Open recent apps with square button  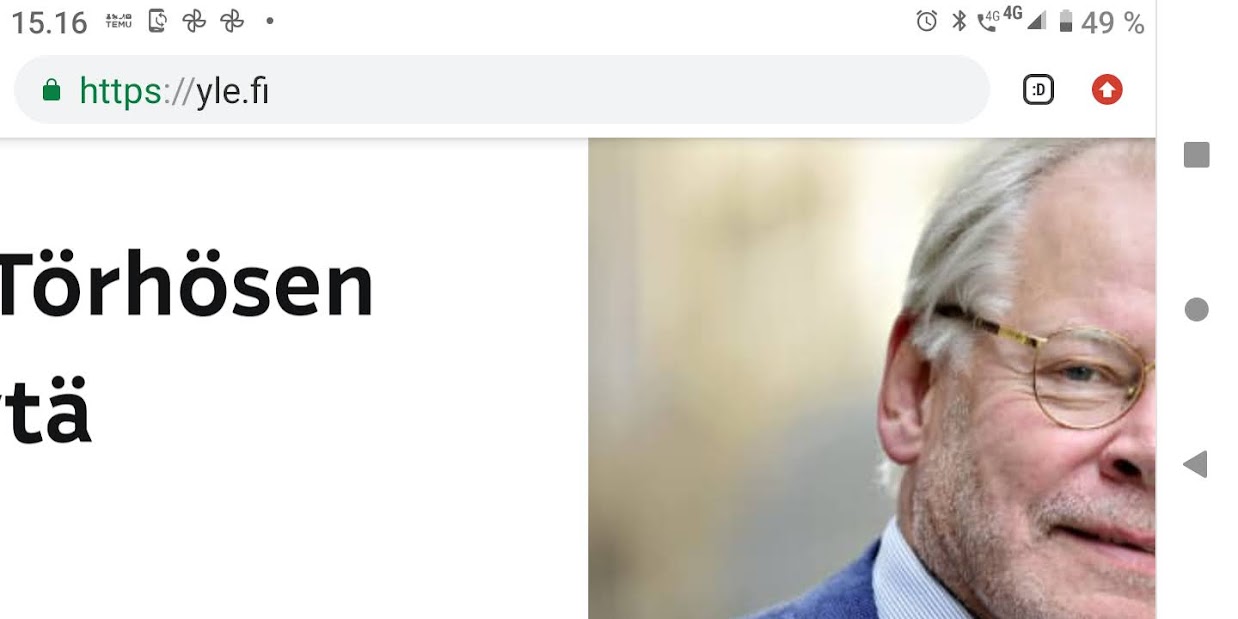click(x=1197, y=155)
